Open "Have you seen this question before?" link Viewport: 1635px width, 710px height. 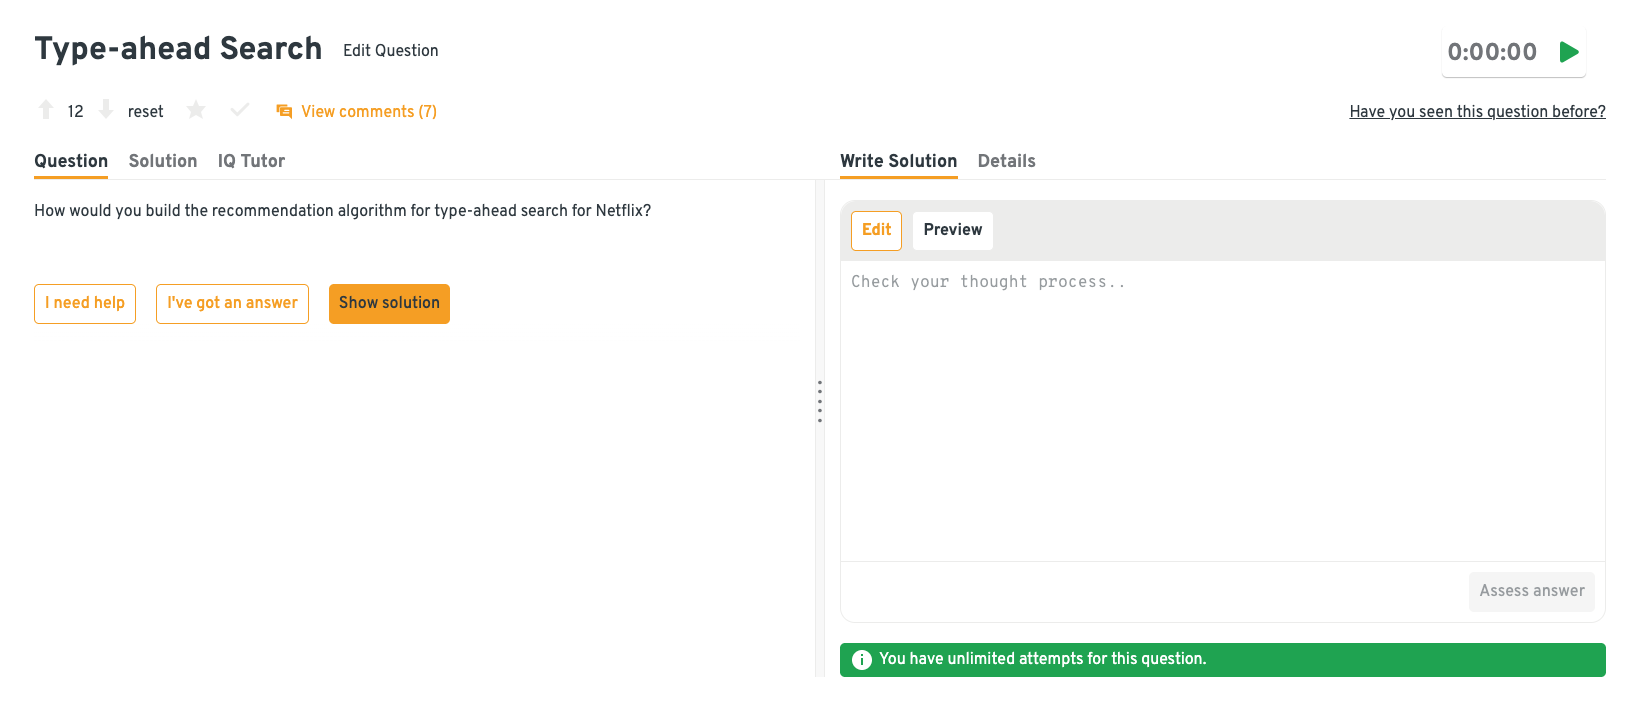pos(1477,112)
